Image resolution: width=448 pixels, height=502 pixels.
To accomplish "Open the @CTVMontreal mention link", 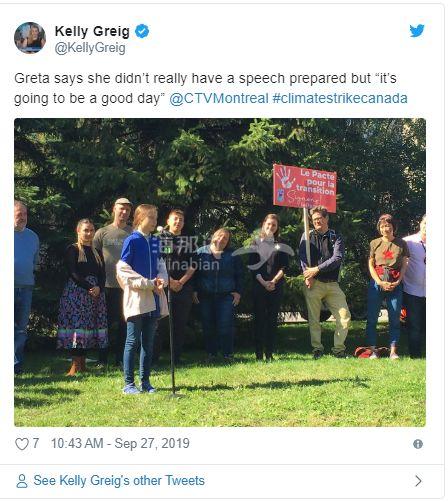I will [219, 98].
